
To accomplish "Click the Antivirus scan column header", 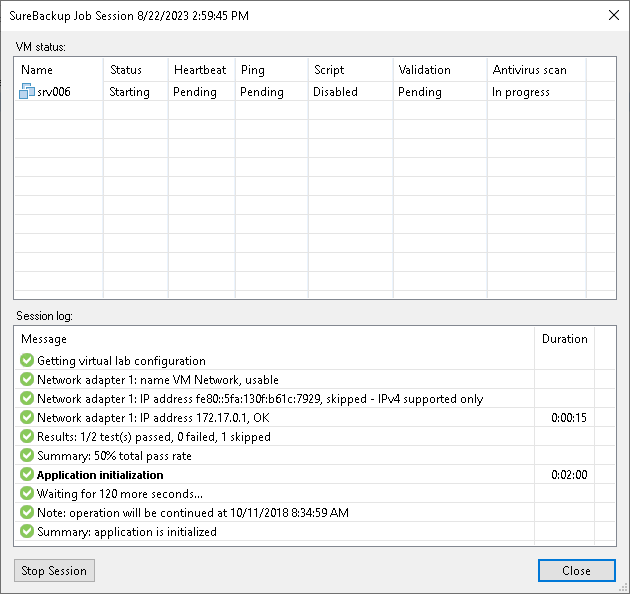I will 537,70.
